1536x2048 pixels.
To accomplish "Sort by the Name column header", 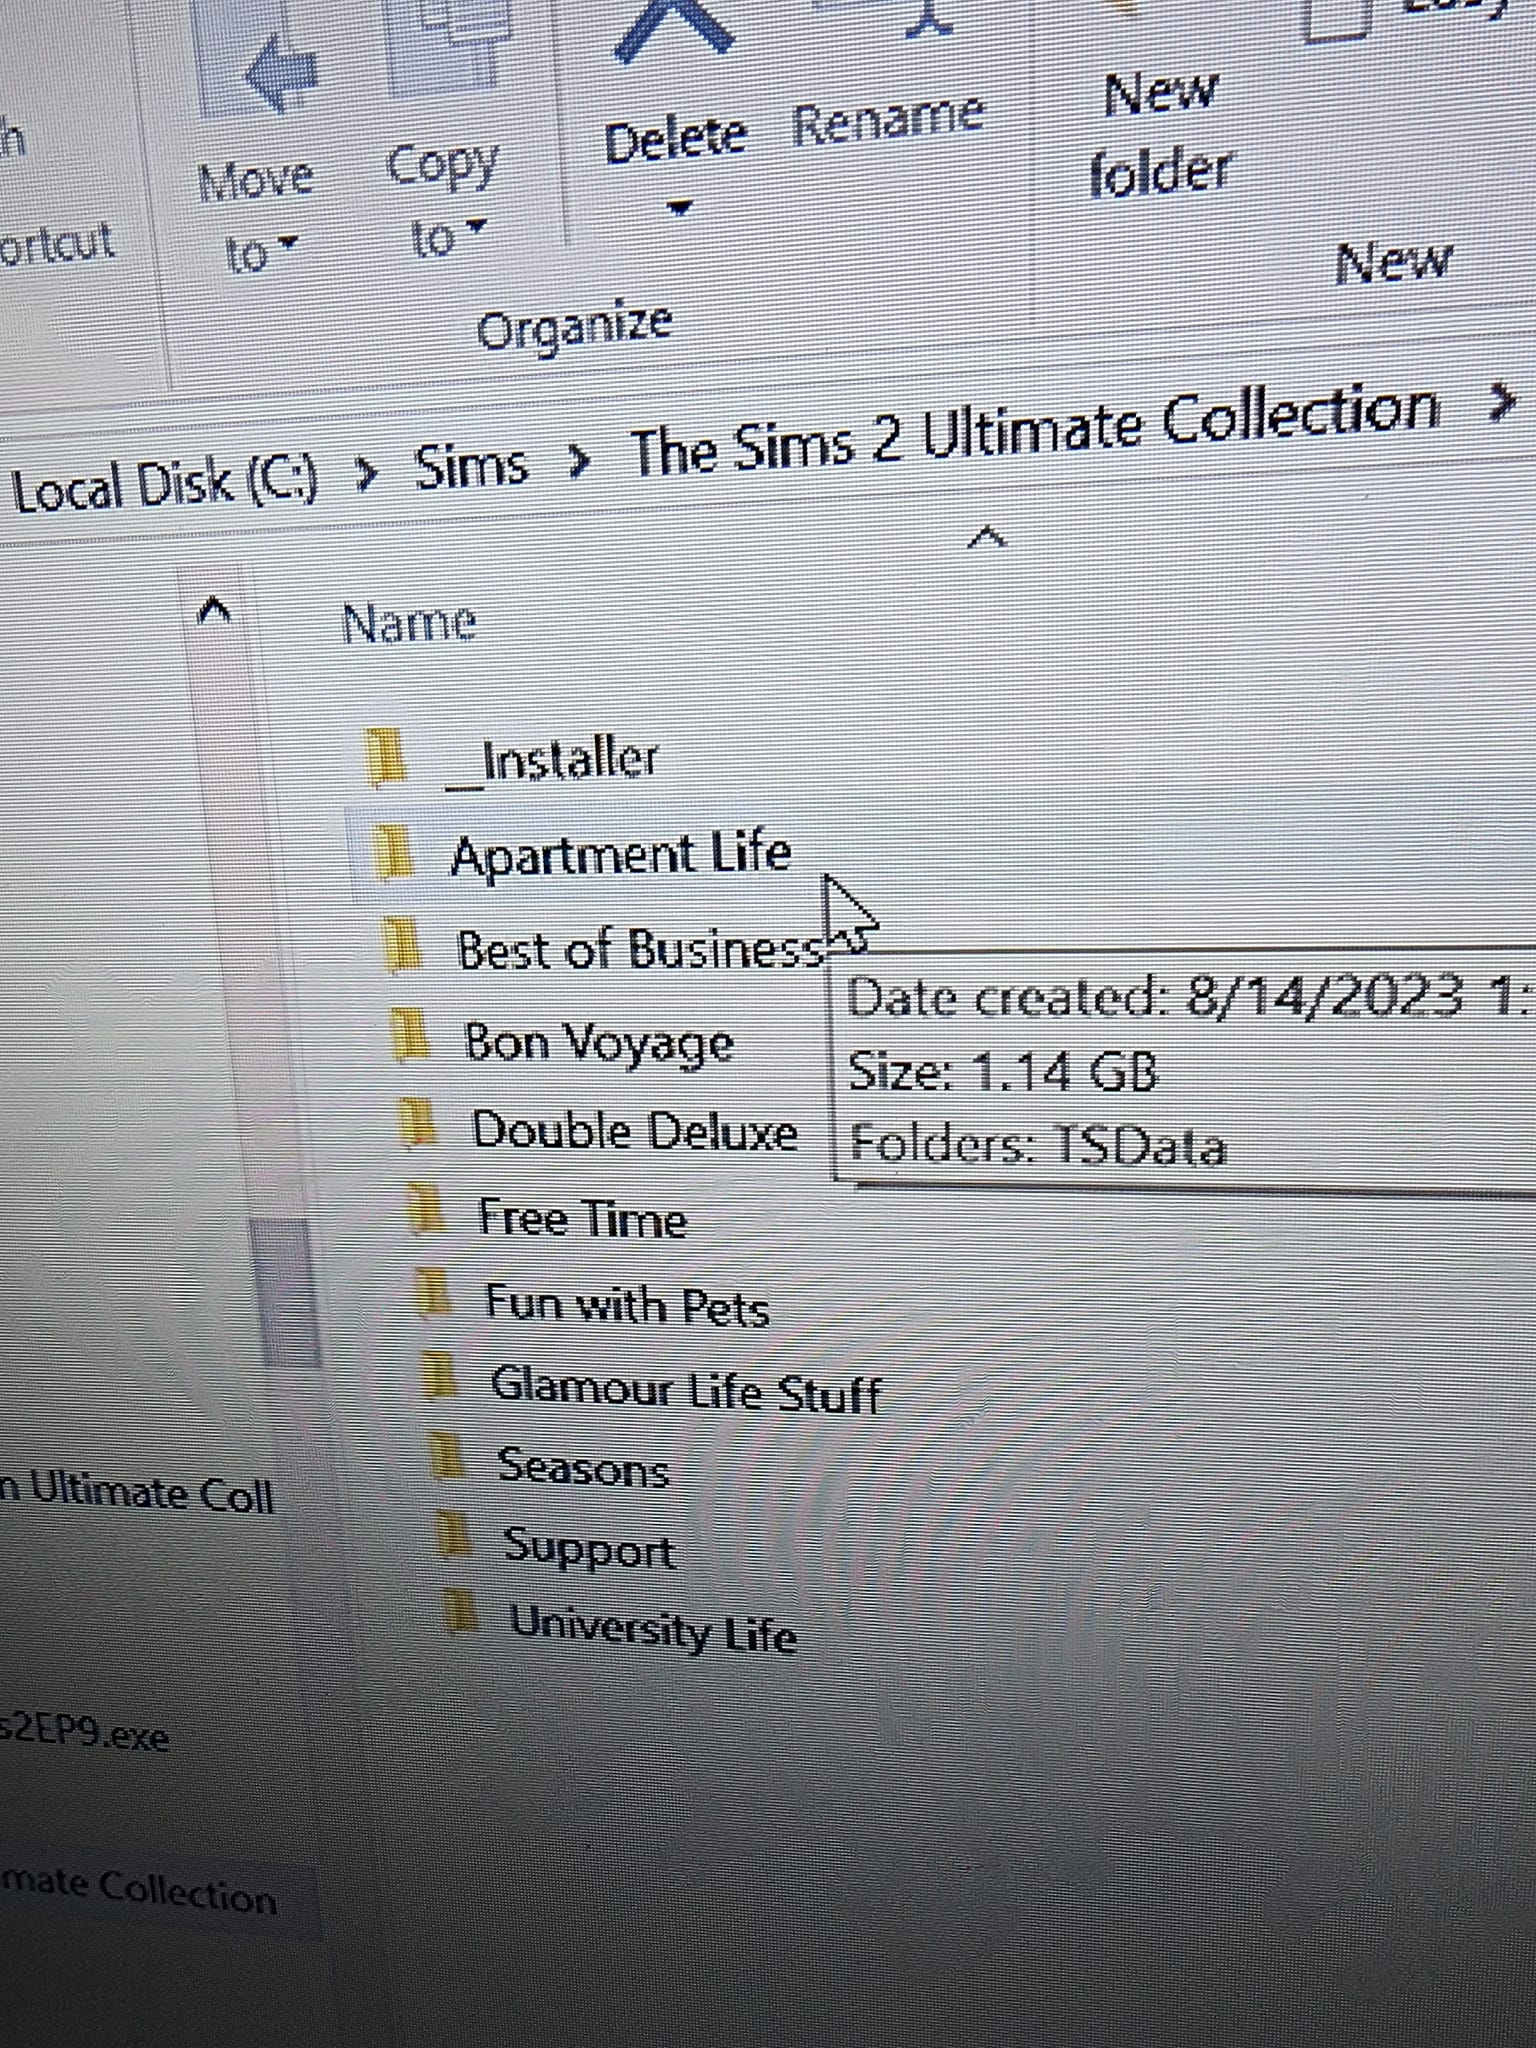I will click(x=409, y=623).
